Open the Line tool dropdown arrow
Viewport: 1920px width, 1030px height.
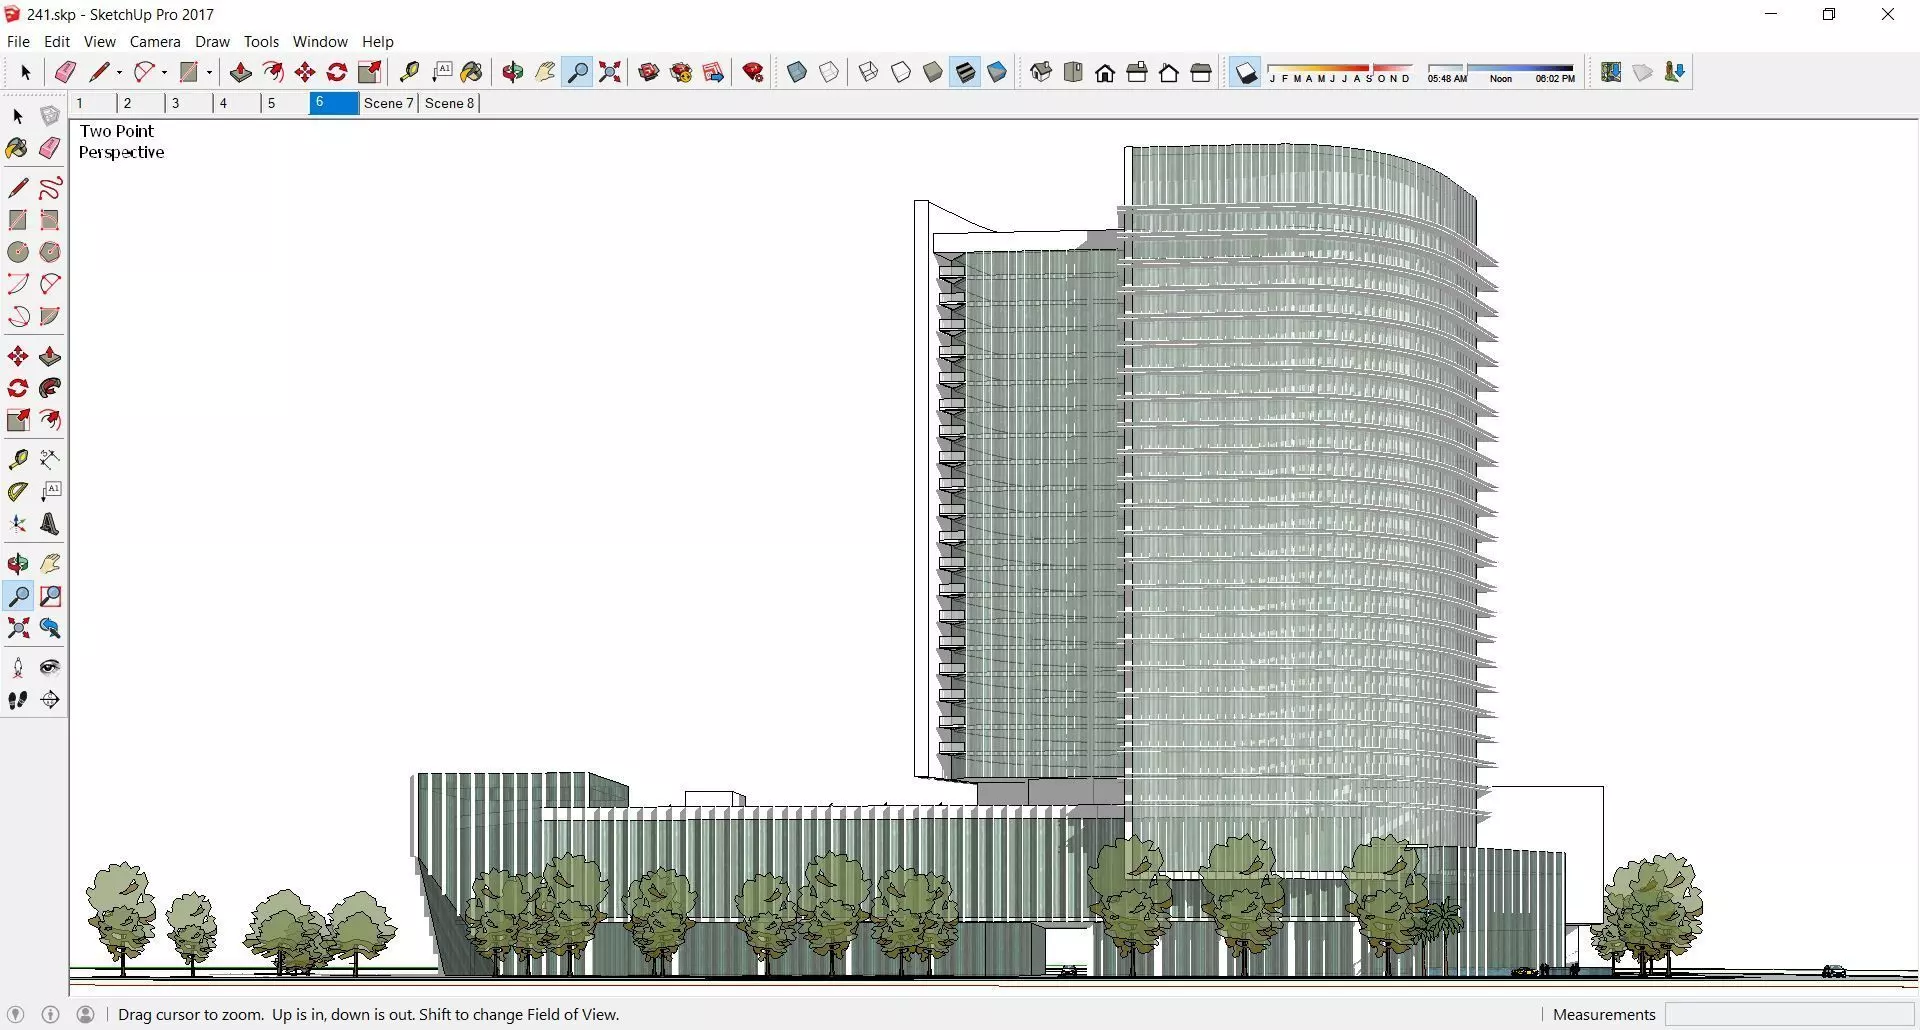click(x=119, y=72)
